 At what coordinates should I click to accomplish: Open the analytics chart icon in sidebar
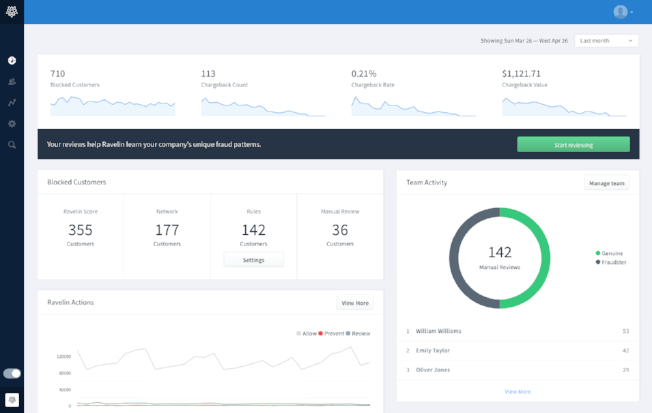click(x=12, y=102)
